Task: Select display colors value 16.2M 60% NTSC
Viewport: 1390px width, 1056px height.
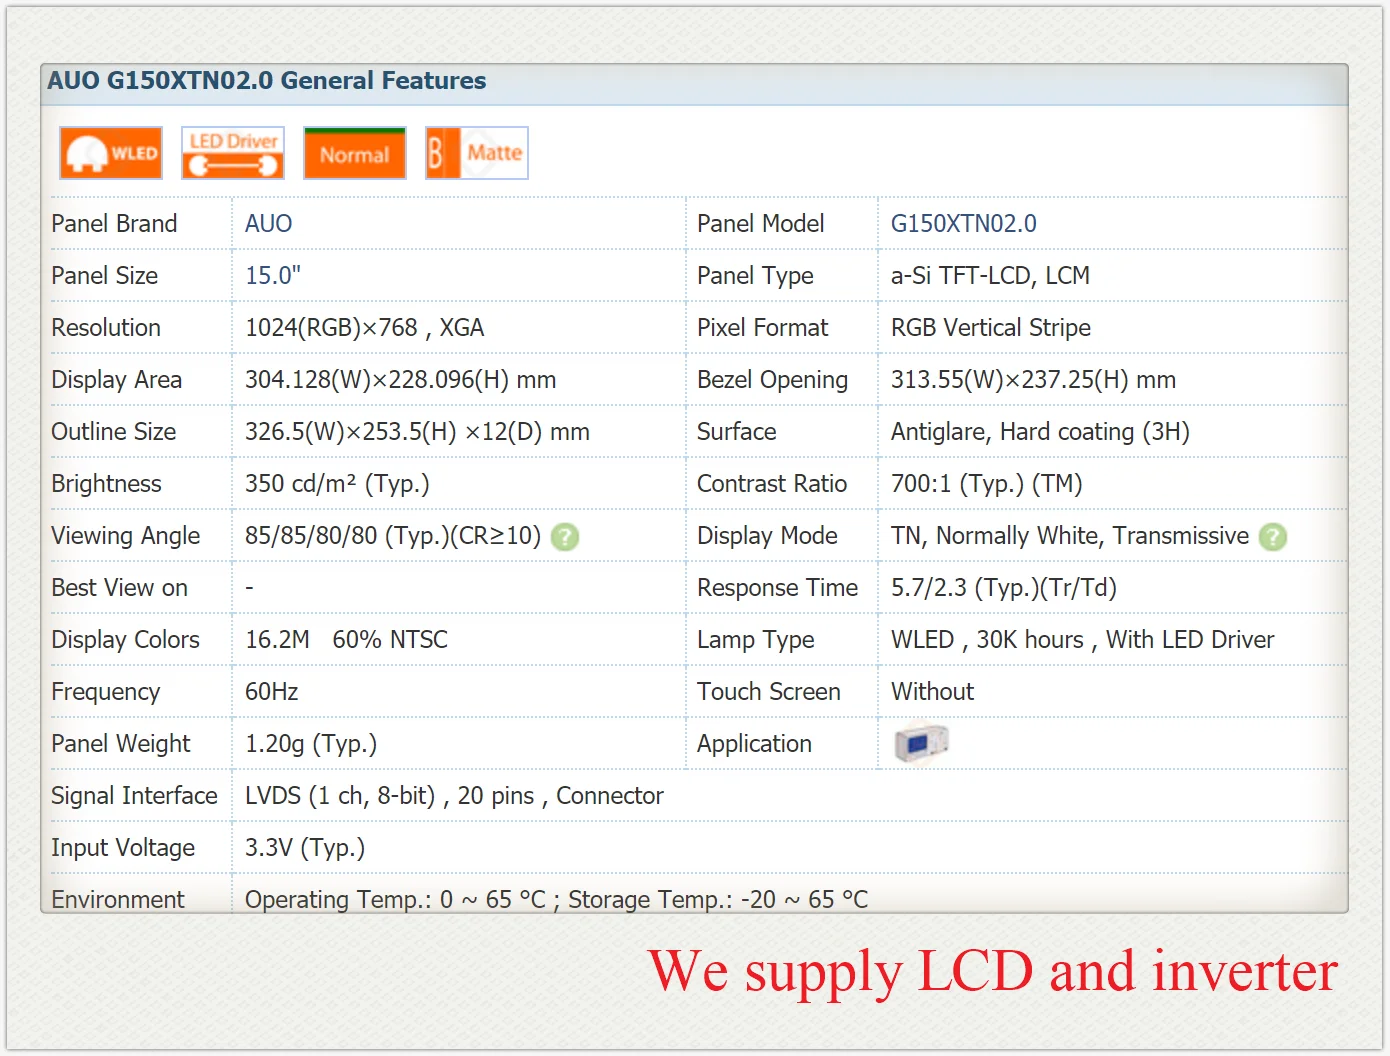Action: pyautogui.click(x=347, y=640)
